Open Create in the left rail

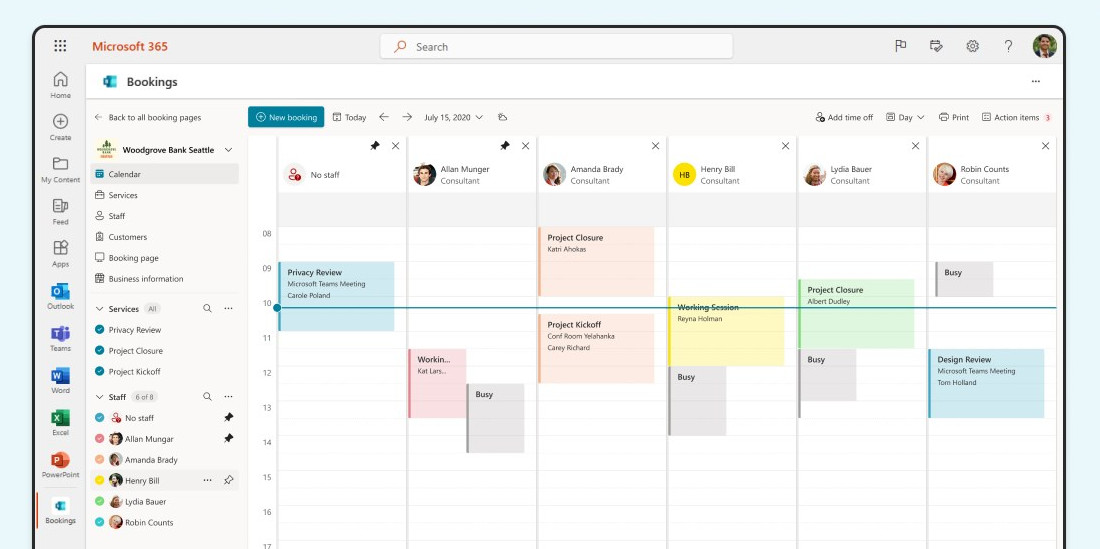click(60, 127)
